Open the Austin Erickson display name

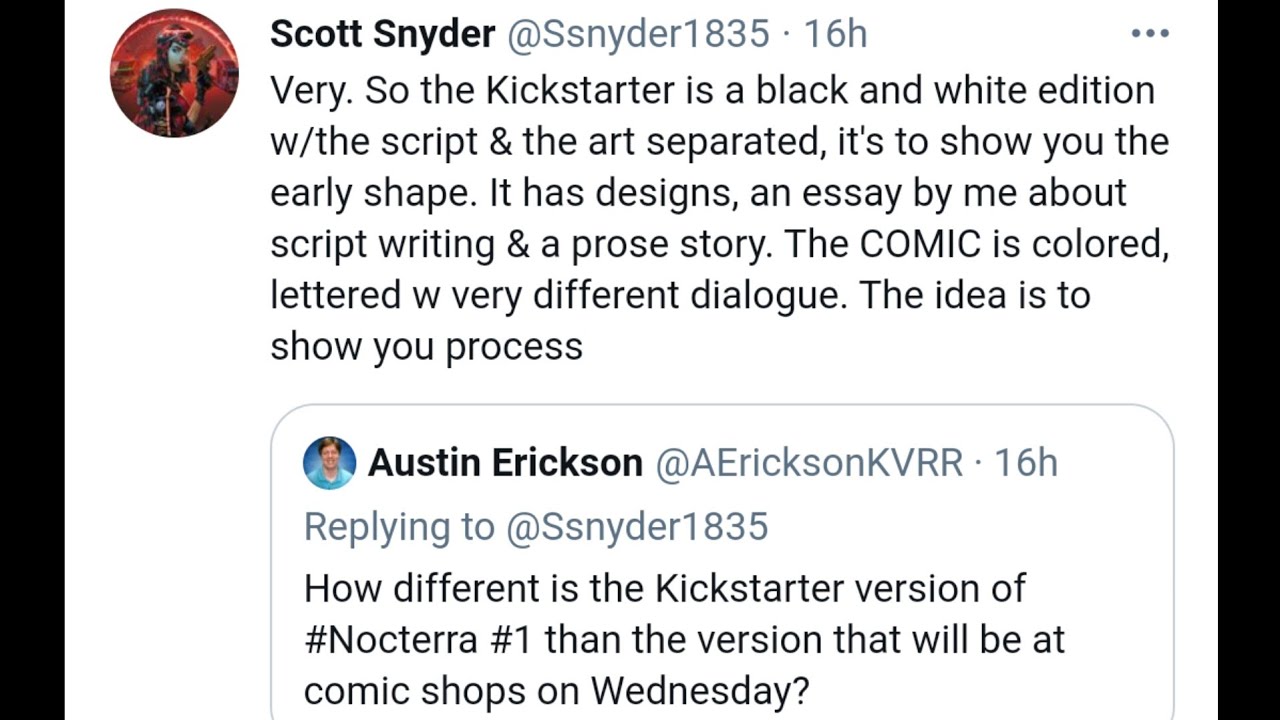[505, 463]
